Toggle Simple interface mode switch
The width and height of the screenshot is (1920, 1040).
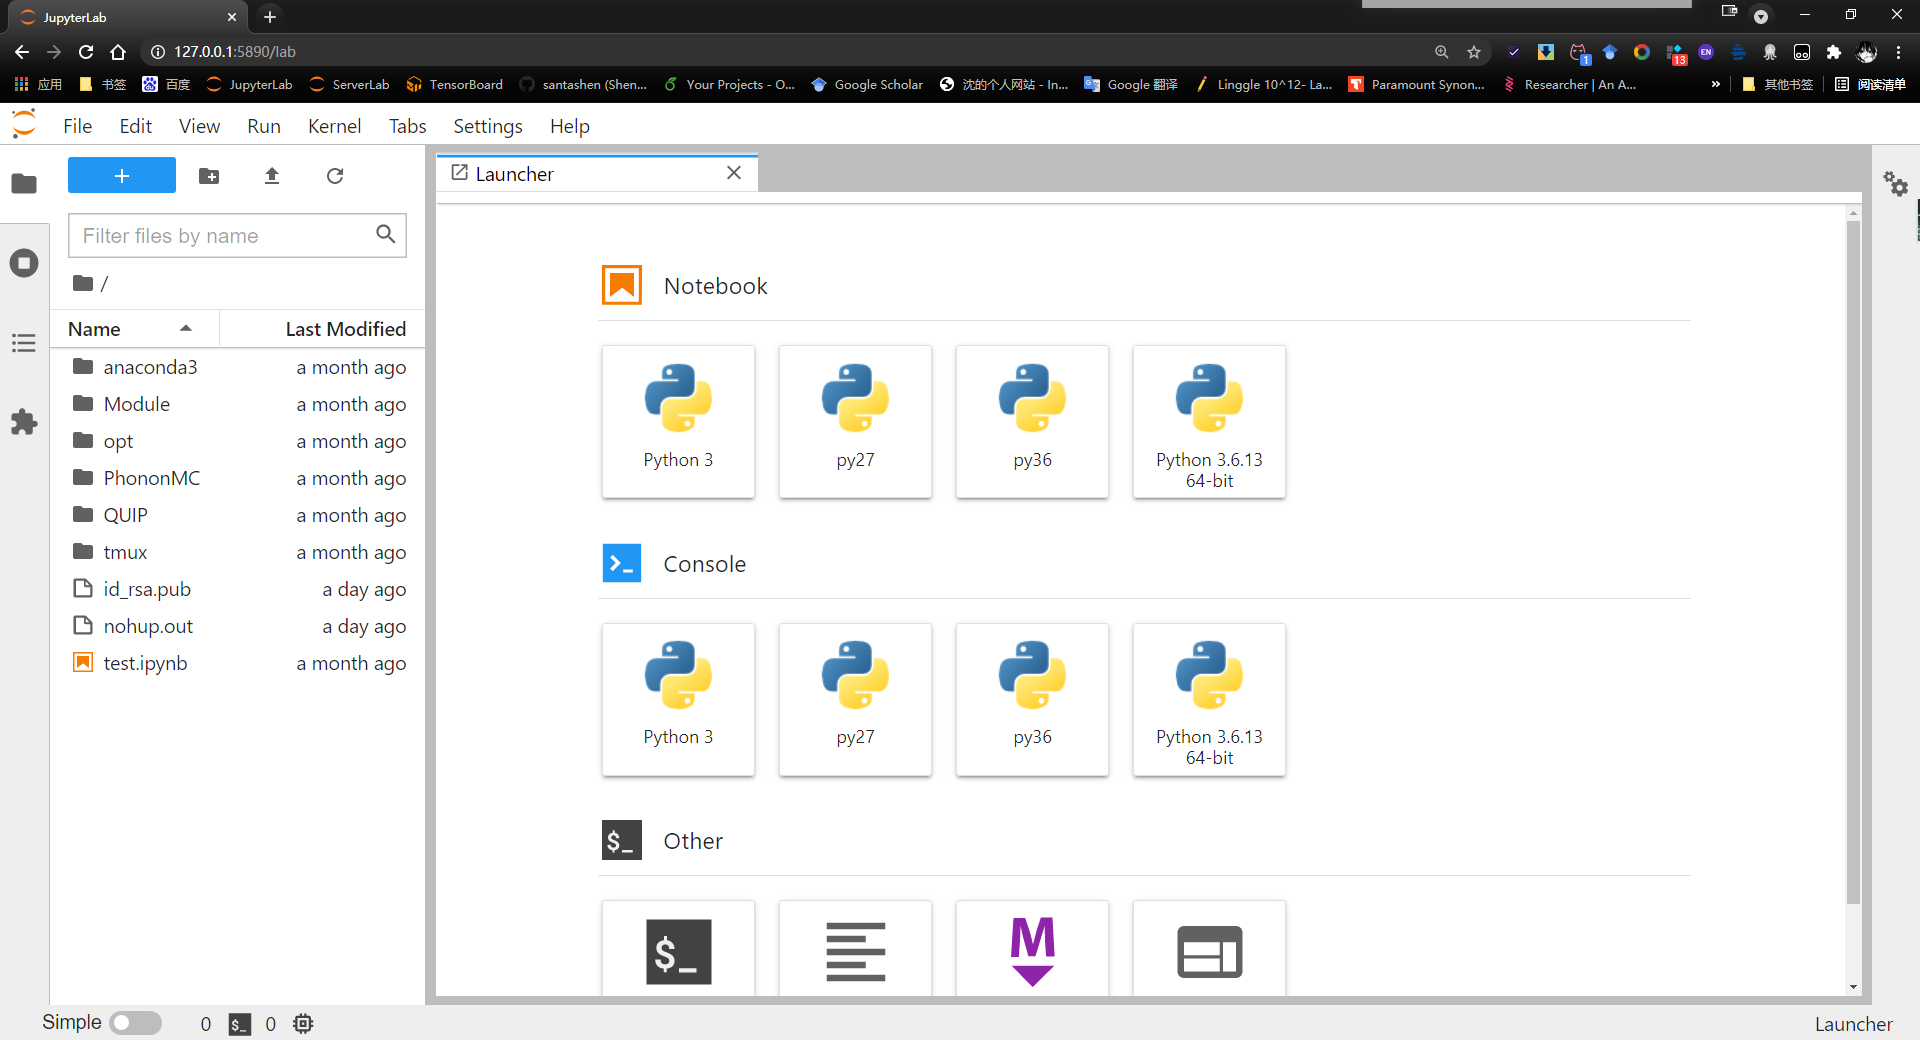tap(135, 1023)
